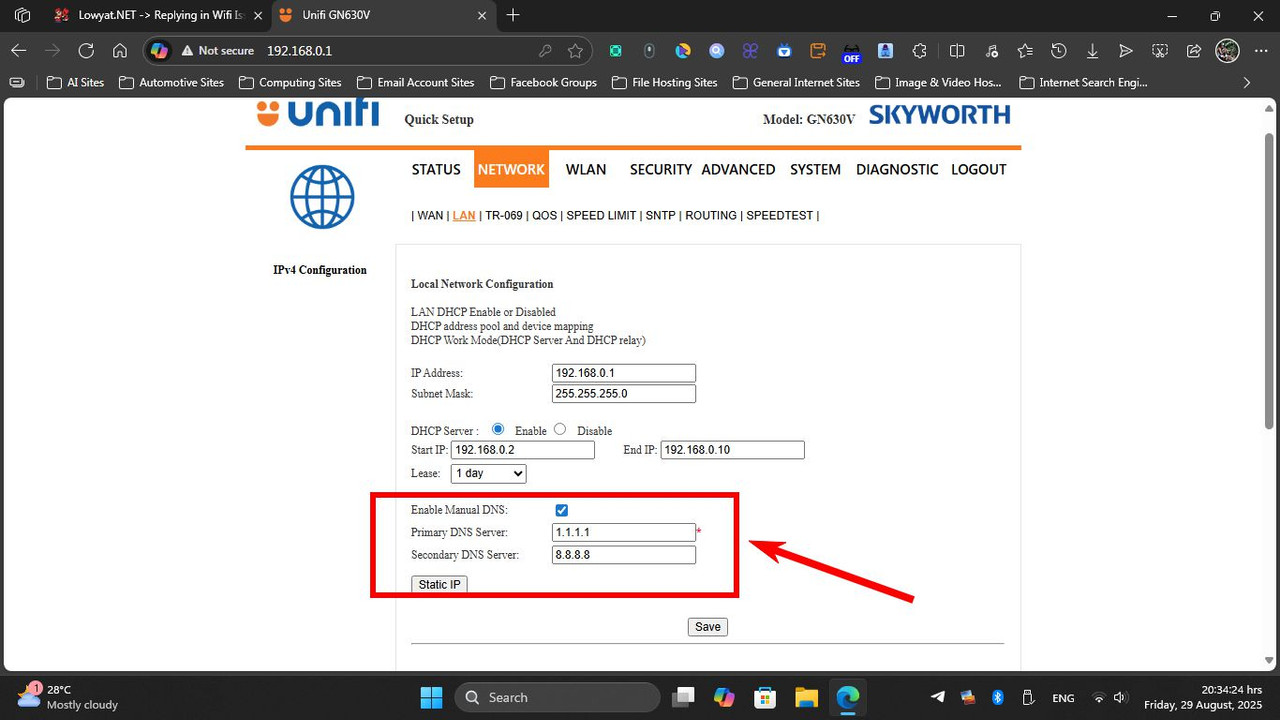
Task: Open Favorites list icon
Action: click(x=1025, y=50)
